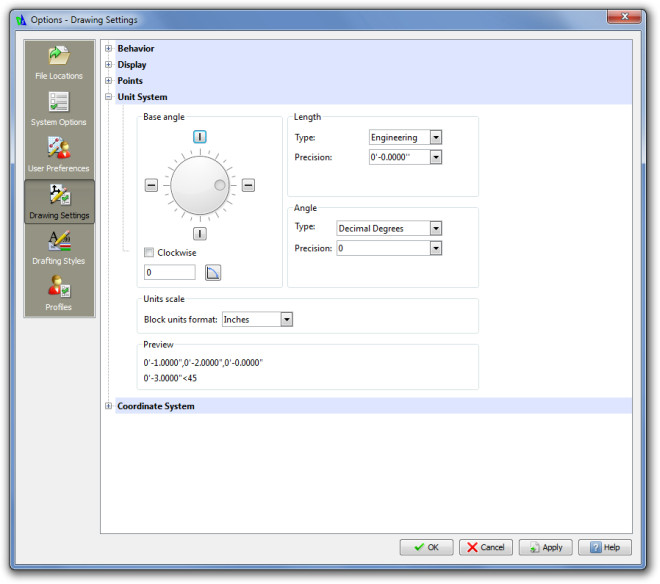Open System Options page
Image resolution: width=660 pixels, height=584 pixels.
click(x=59, y=109)
